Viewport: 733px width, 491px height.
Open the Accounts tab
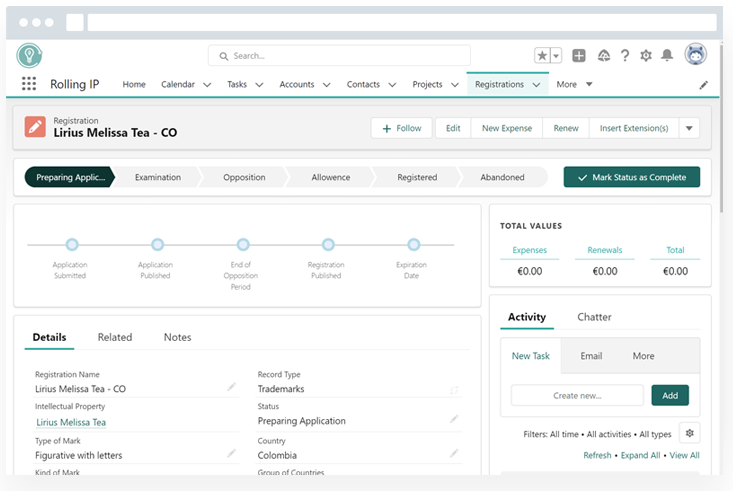[x=297, y=84]
